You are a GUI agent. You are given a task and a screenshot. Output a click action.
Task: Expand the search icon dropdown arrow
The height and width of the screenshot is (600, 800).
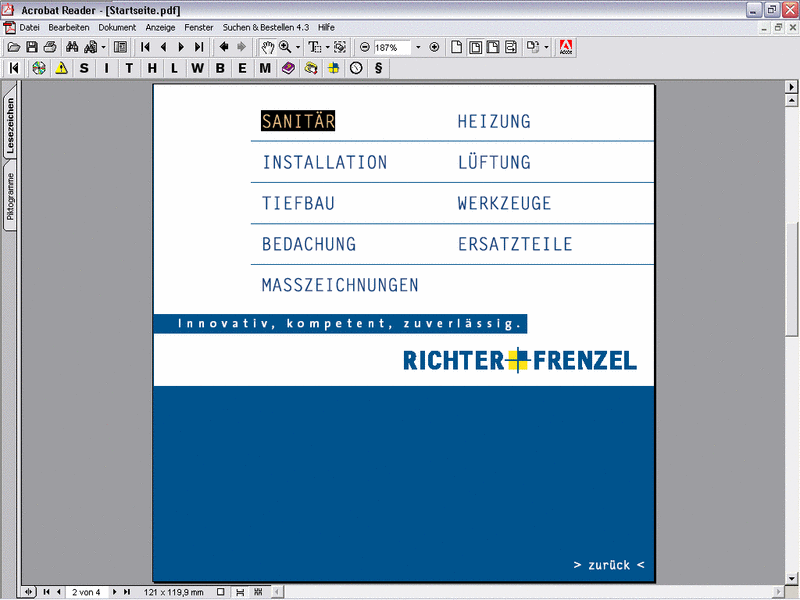point(104,47)
